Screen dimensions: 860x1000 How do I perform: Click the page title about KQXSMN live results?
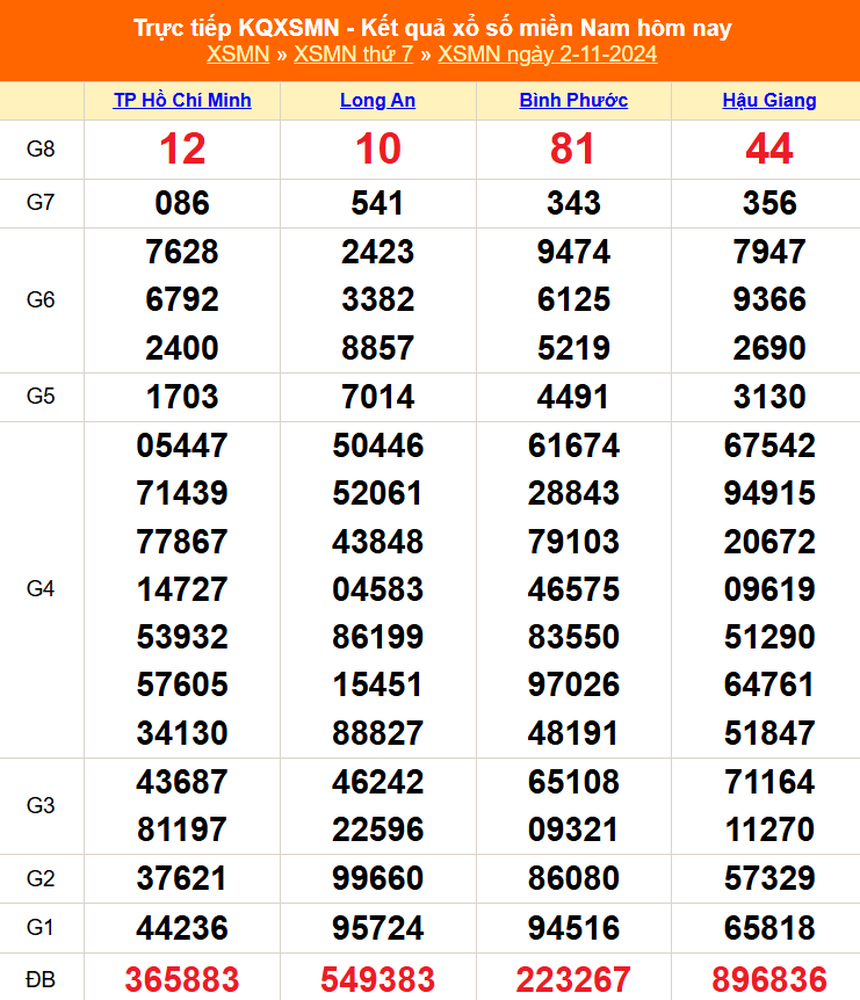point(430,28)
